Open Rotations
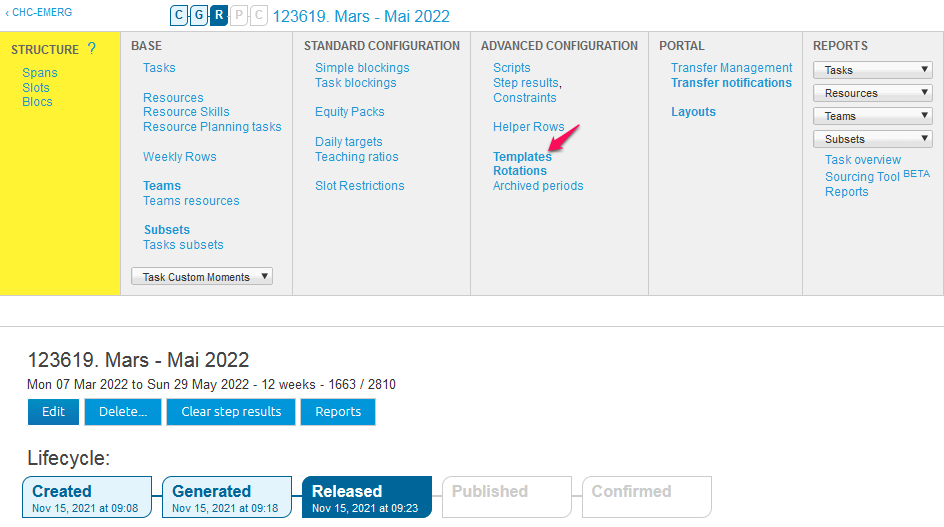The width and height of the screenshot is (944, 527). tap(520, 170)
